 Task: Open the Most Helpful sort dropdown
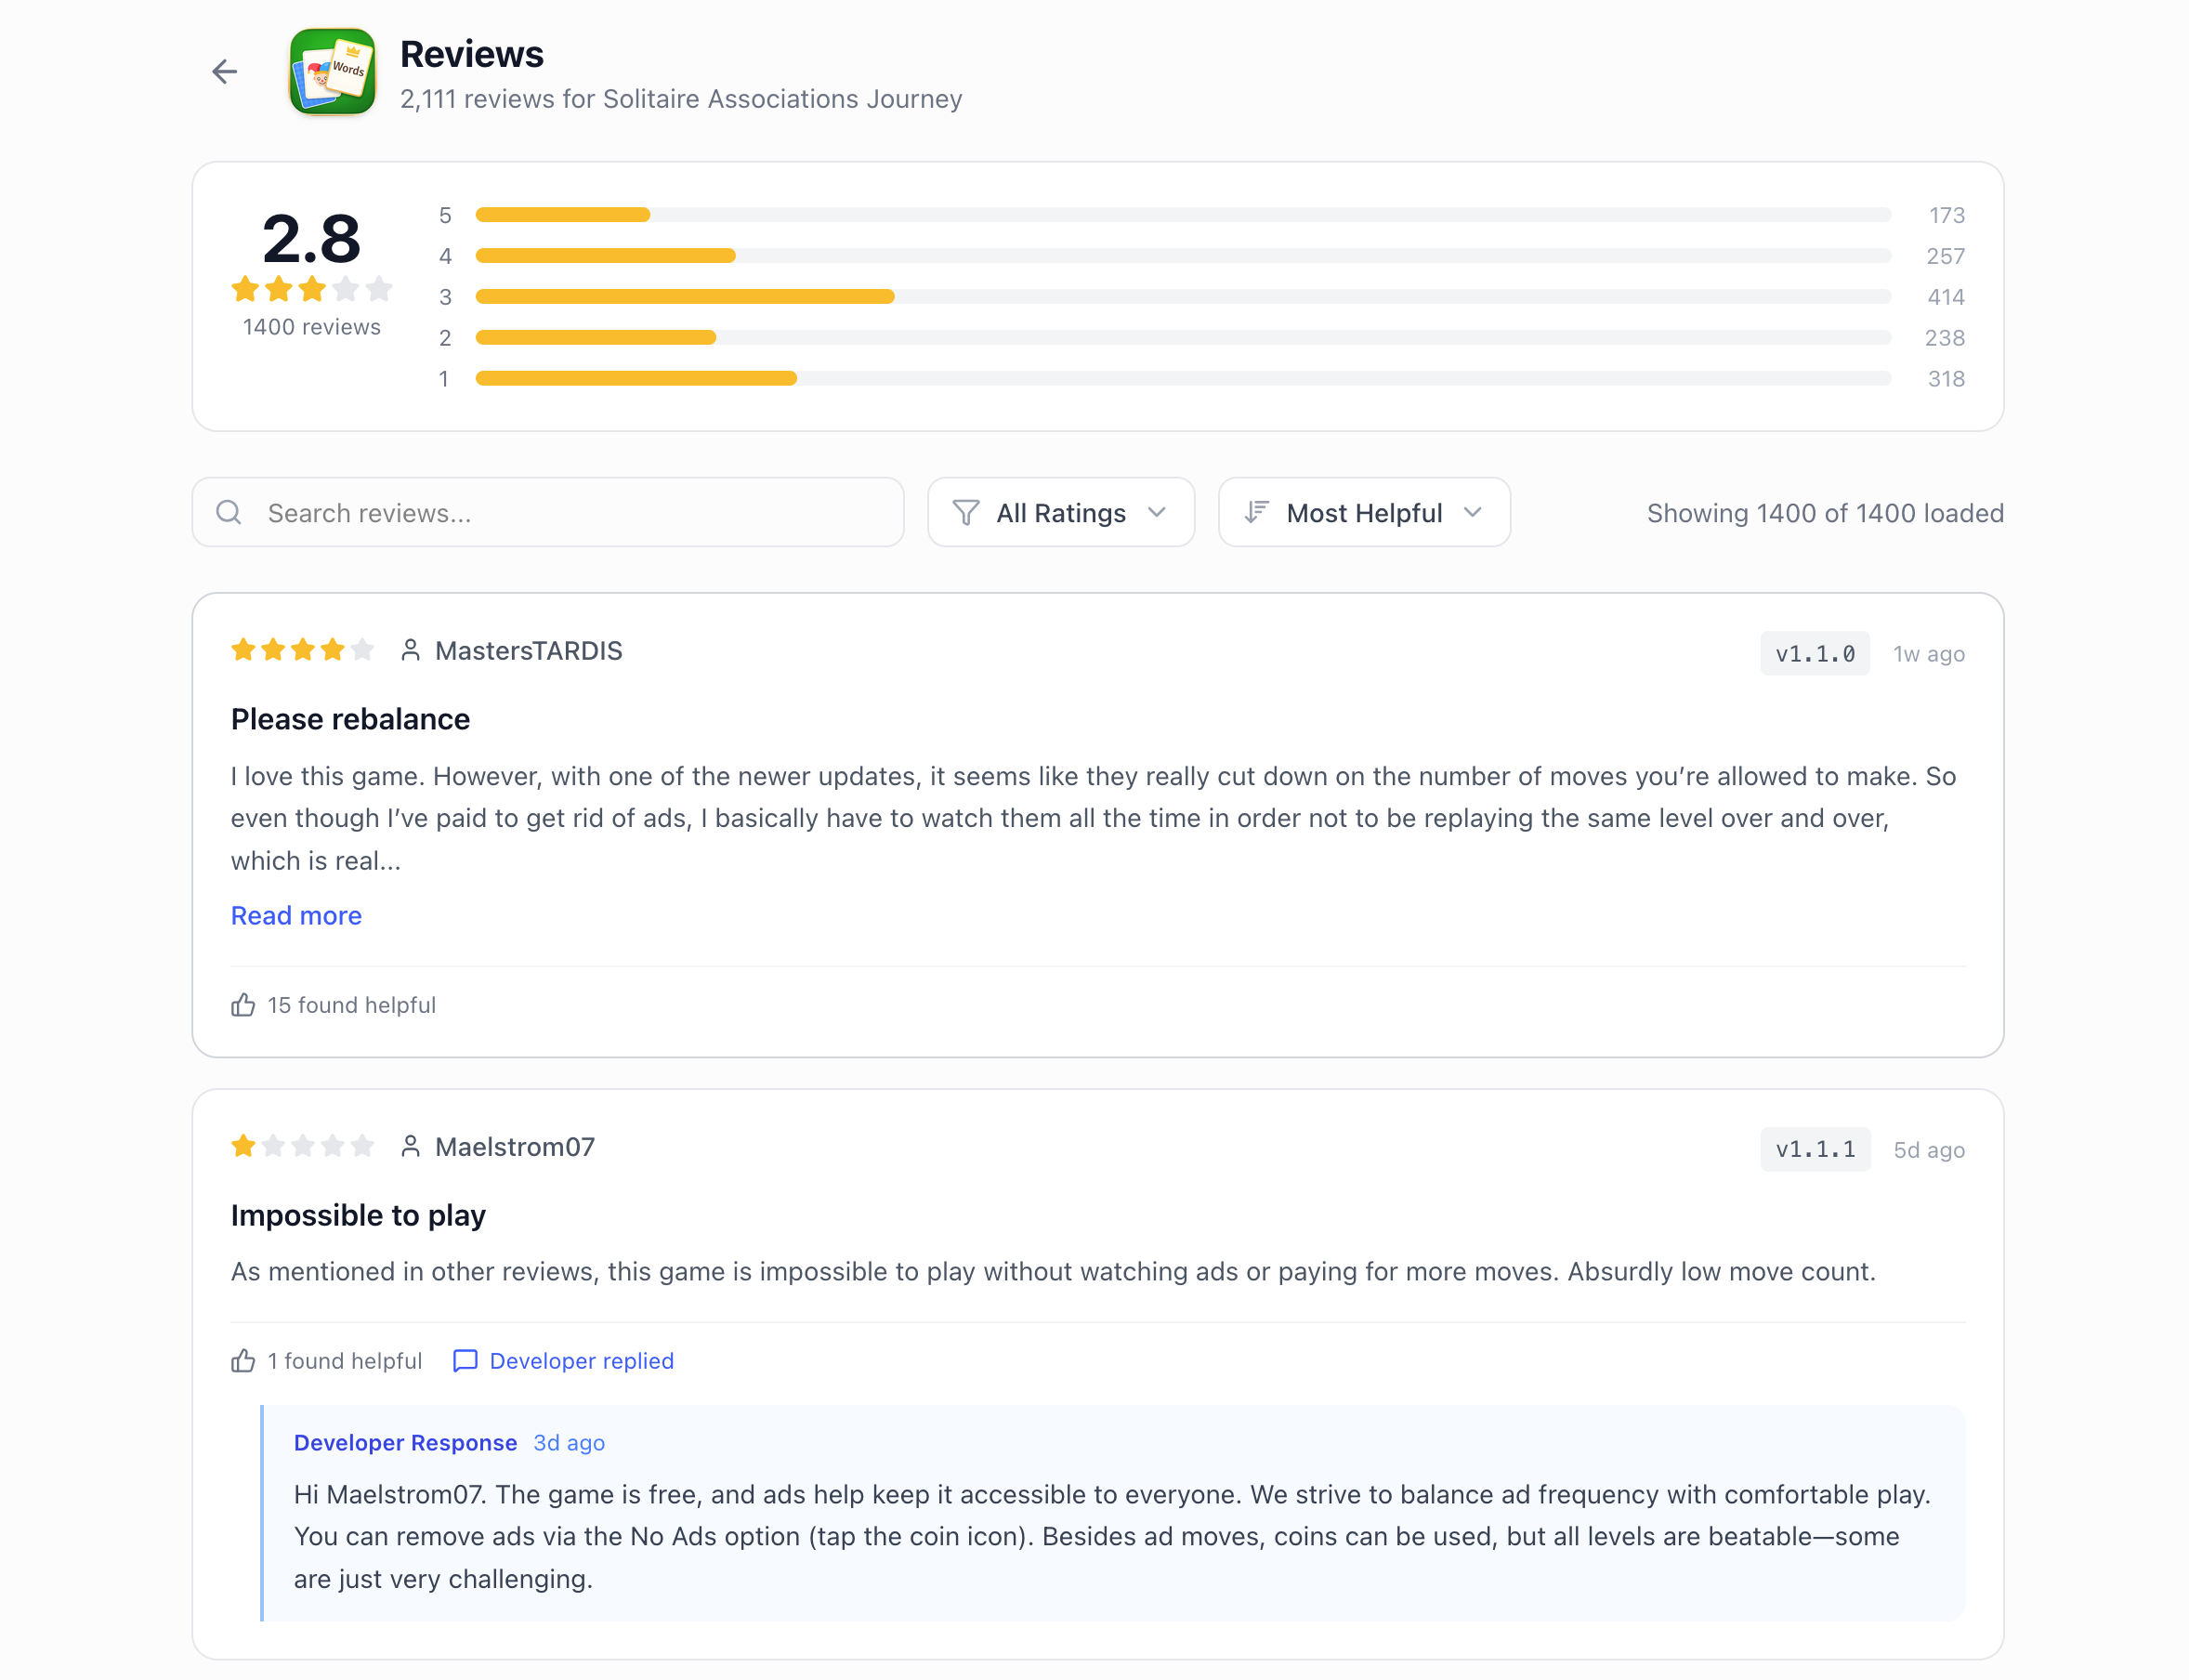tap(1364, 512)
